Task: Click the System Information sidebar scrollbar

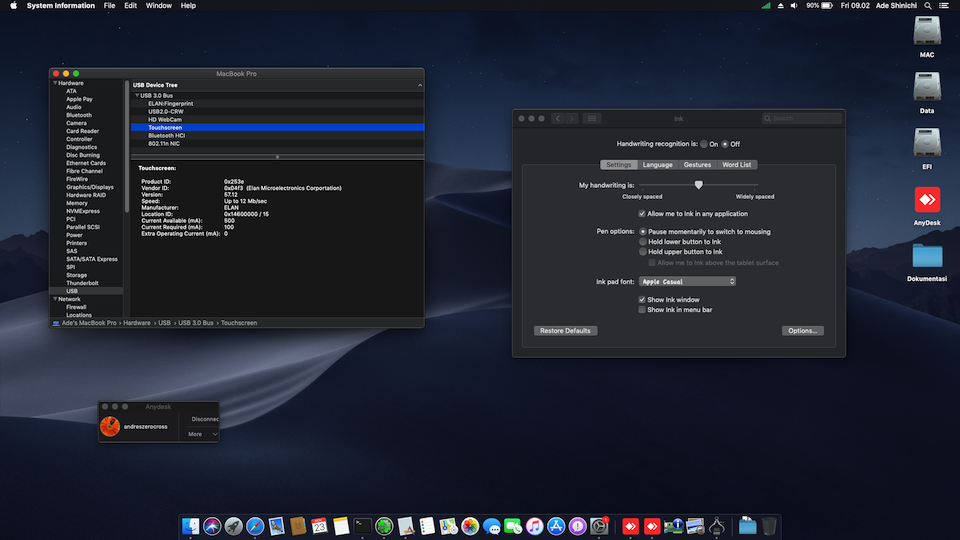Action: (127, 147)
